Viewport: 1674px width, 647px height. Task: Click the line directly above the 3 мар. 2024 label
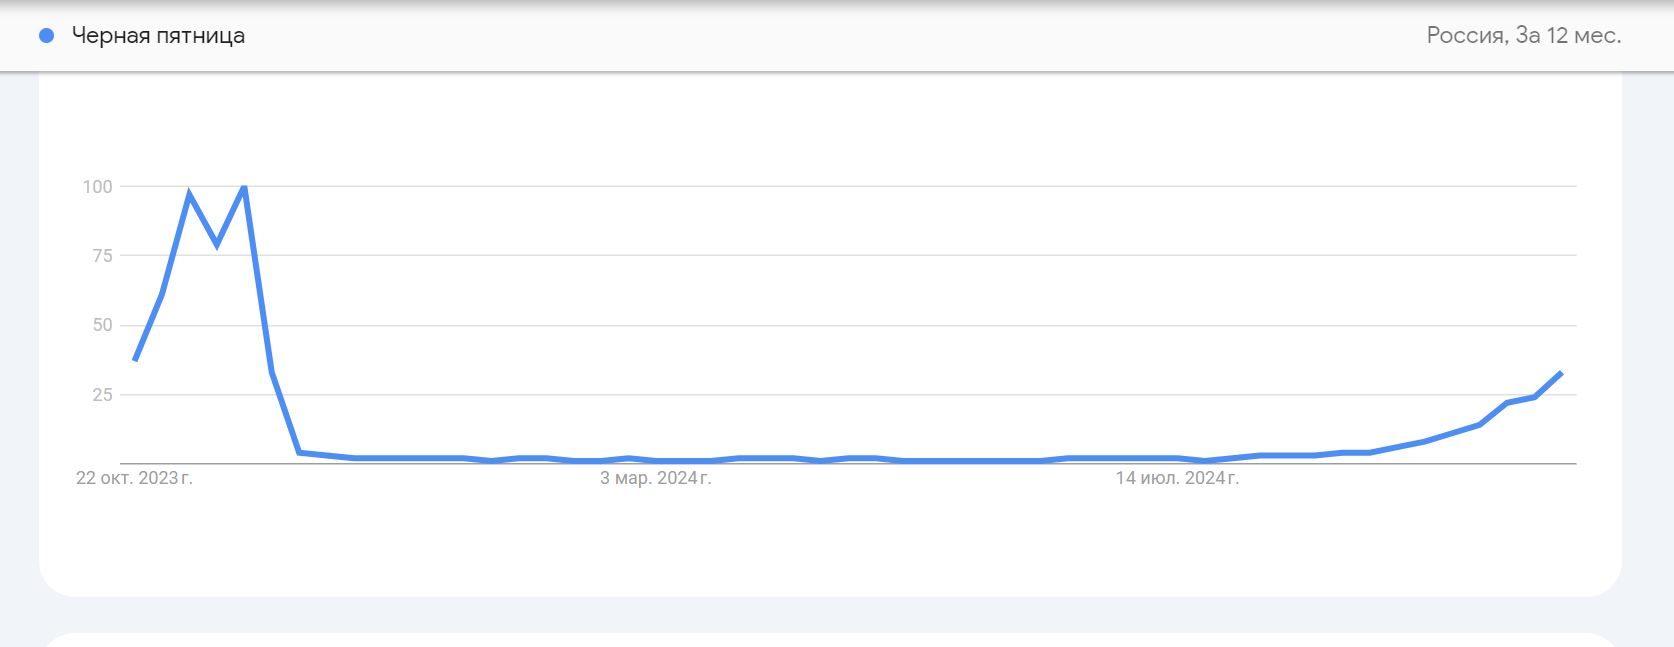pos(655,460)
